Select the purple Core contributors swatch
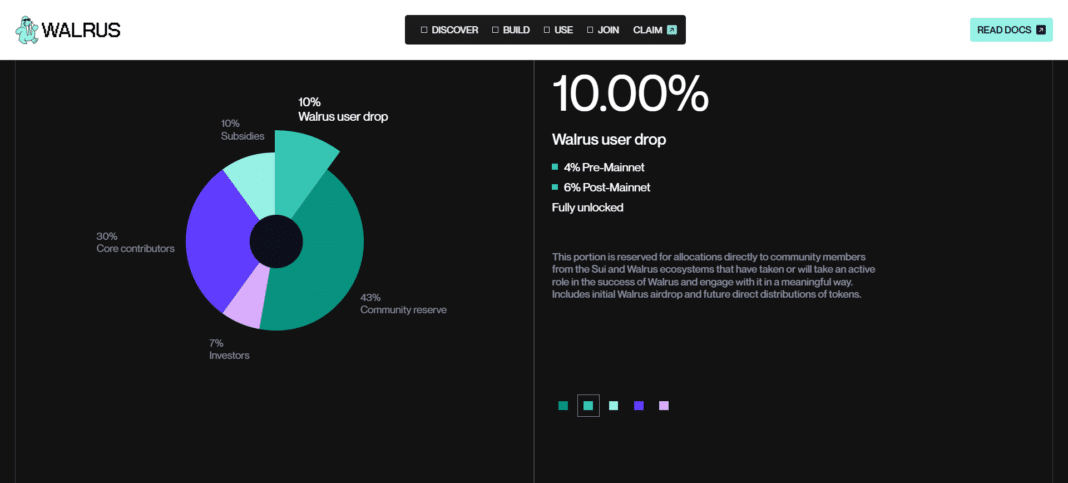 tap(638, 406)
